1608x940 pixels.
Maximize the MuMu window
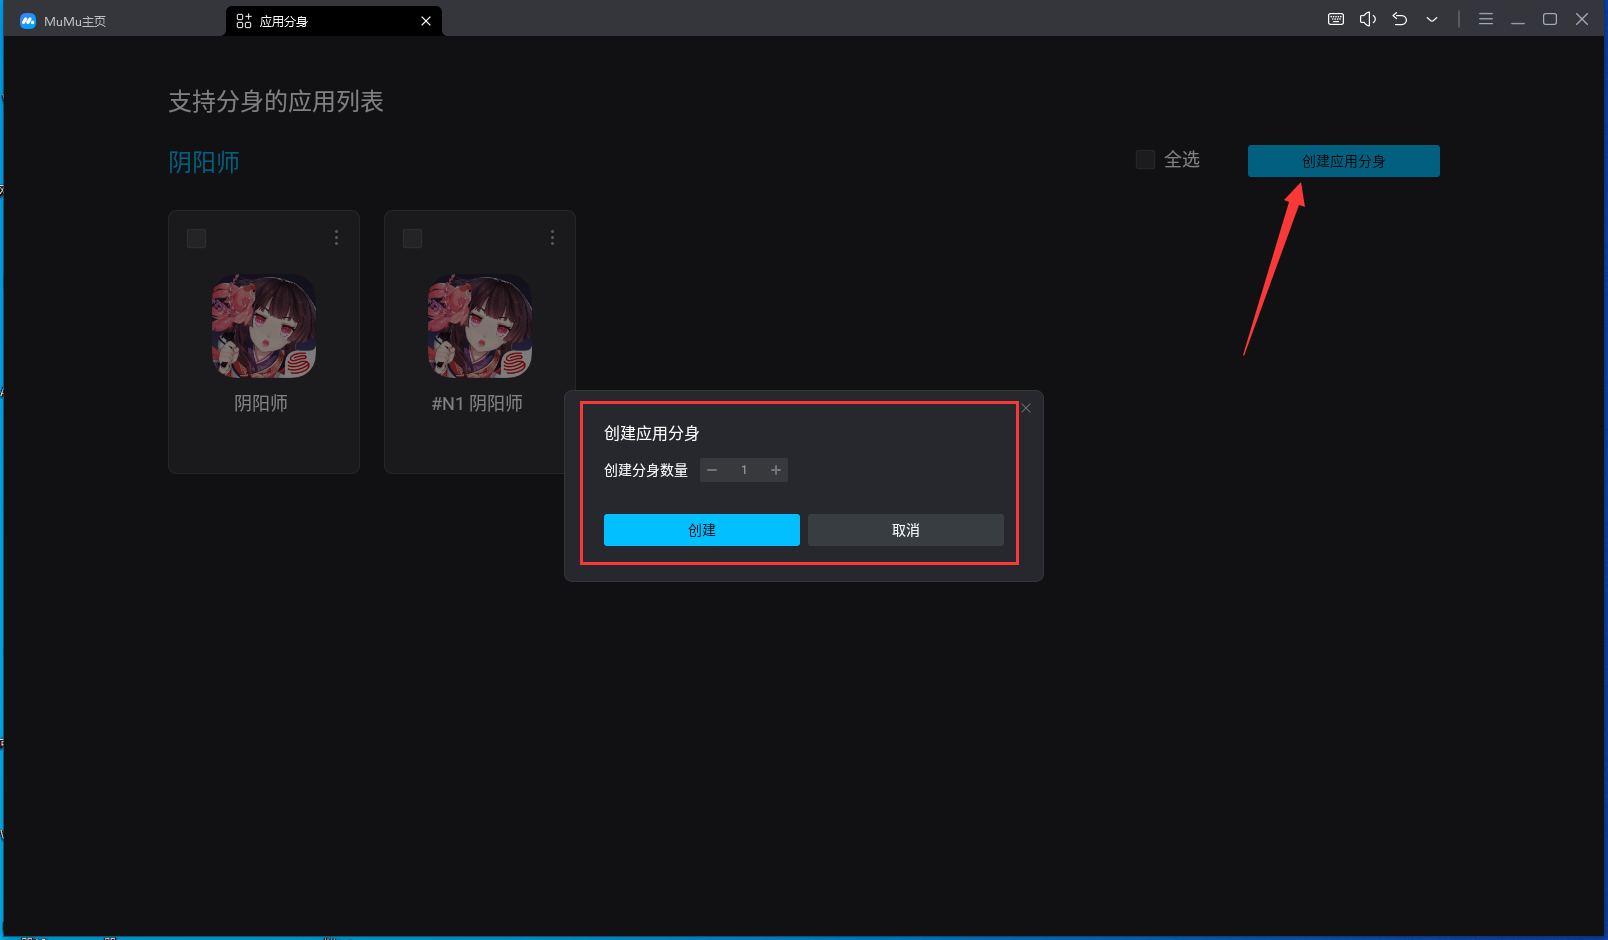(1550, 19)
